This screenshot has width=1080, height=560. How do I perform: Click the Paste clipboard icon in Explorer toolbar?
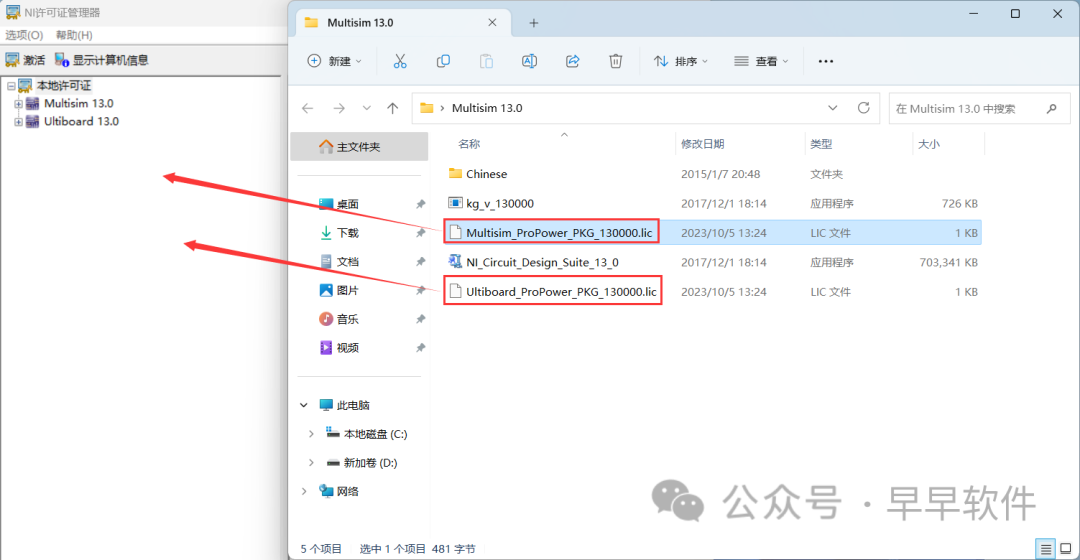[x=486, y=61]
